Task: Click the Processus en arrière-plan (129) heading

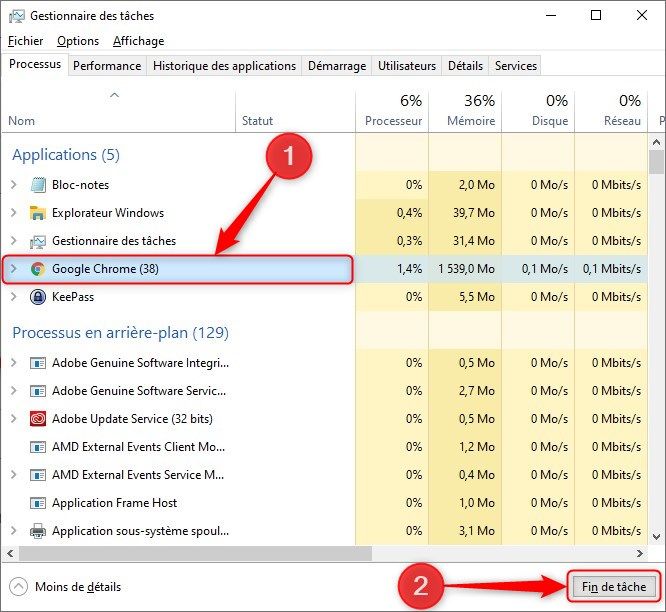Action: coord(121,333)
